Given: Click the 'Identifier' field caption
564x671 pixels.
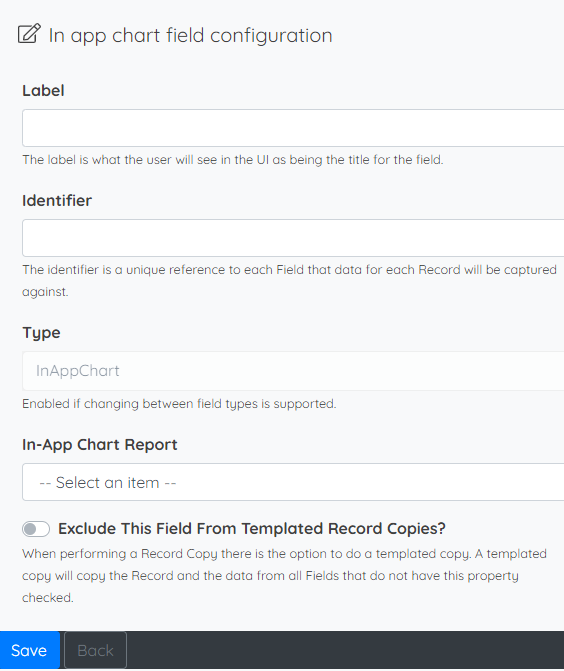Looking at the screenshot, I should coord(57,201).
